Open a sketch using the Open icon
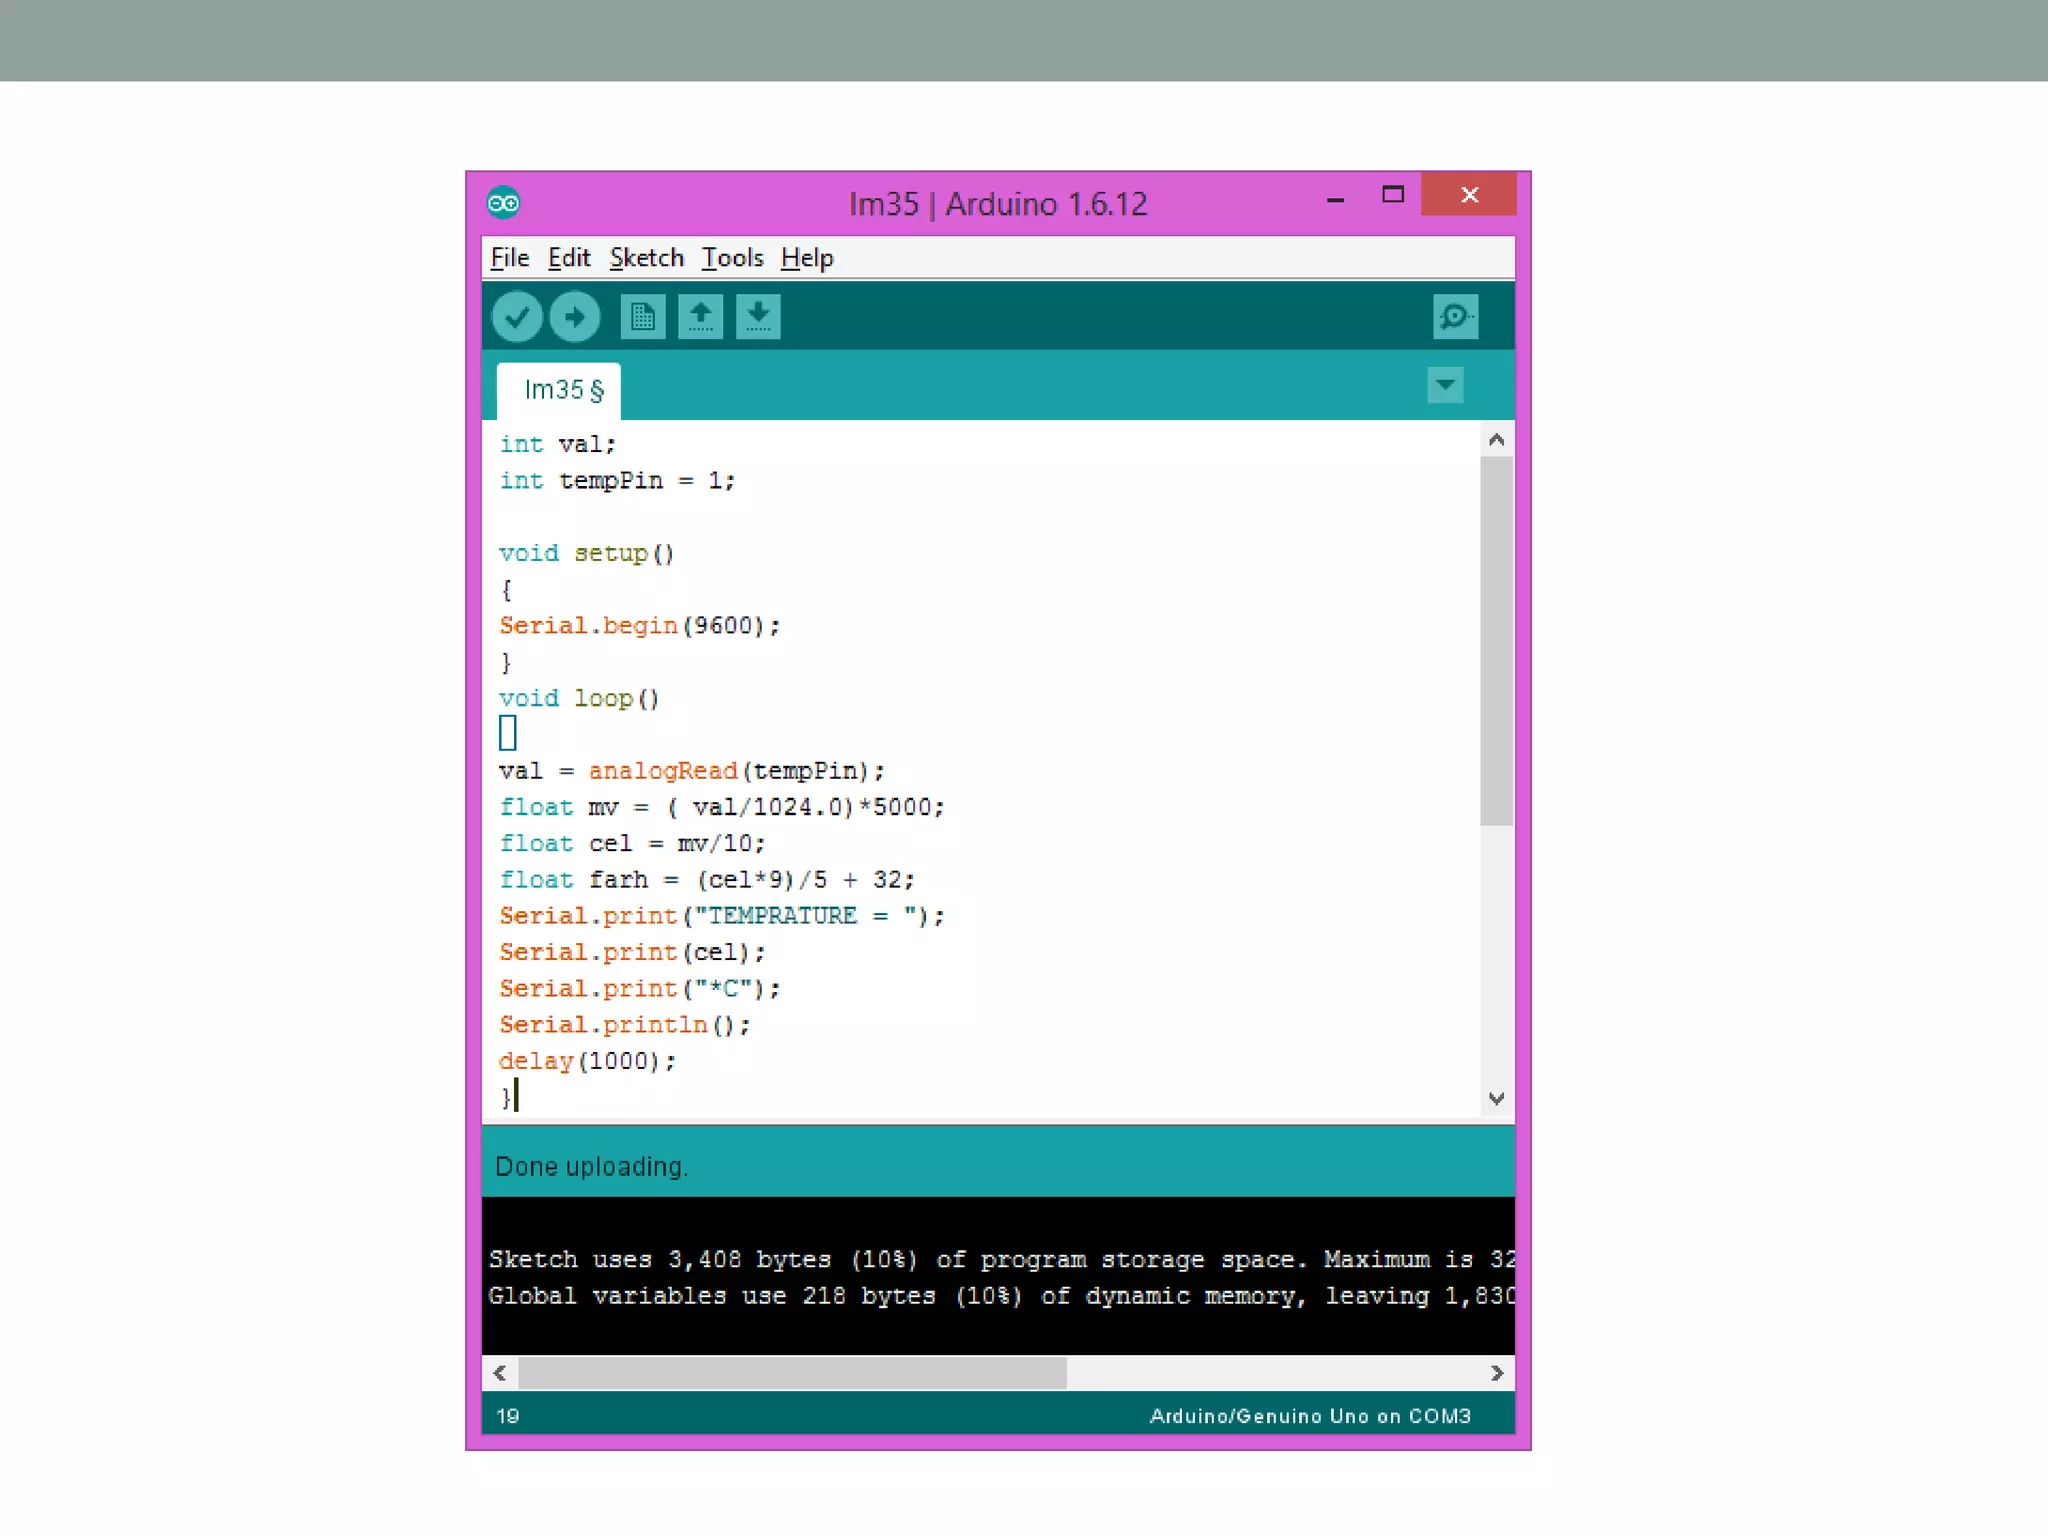This screenshot has width=2048, height=1536. click(x=700, y=318)
